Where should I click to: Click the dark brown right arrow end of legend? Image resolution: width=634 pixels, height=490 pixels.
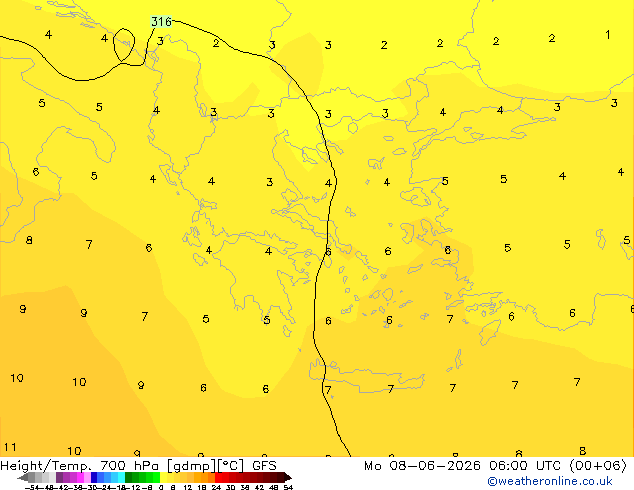[x=288, y=477]
